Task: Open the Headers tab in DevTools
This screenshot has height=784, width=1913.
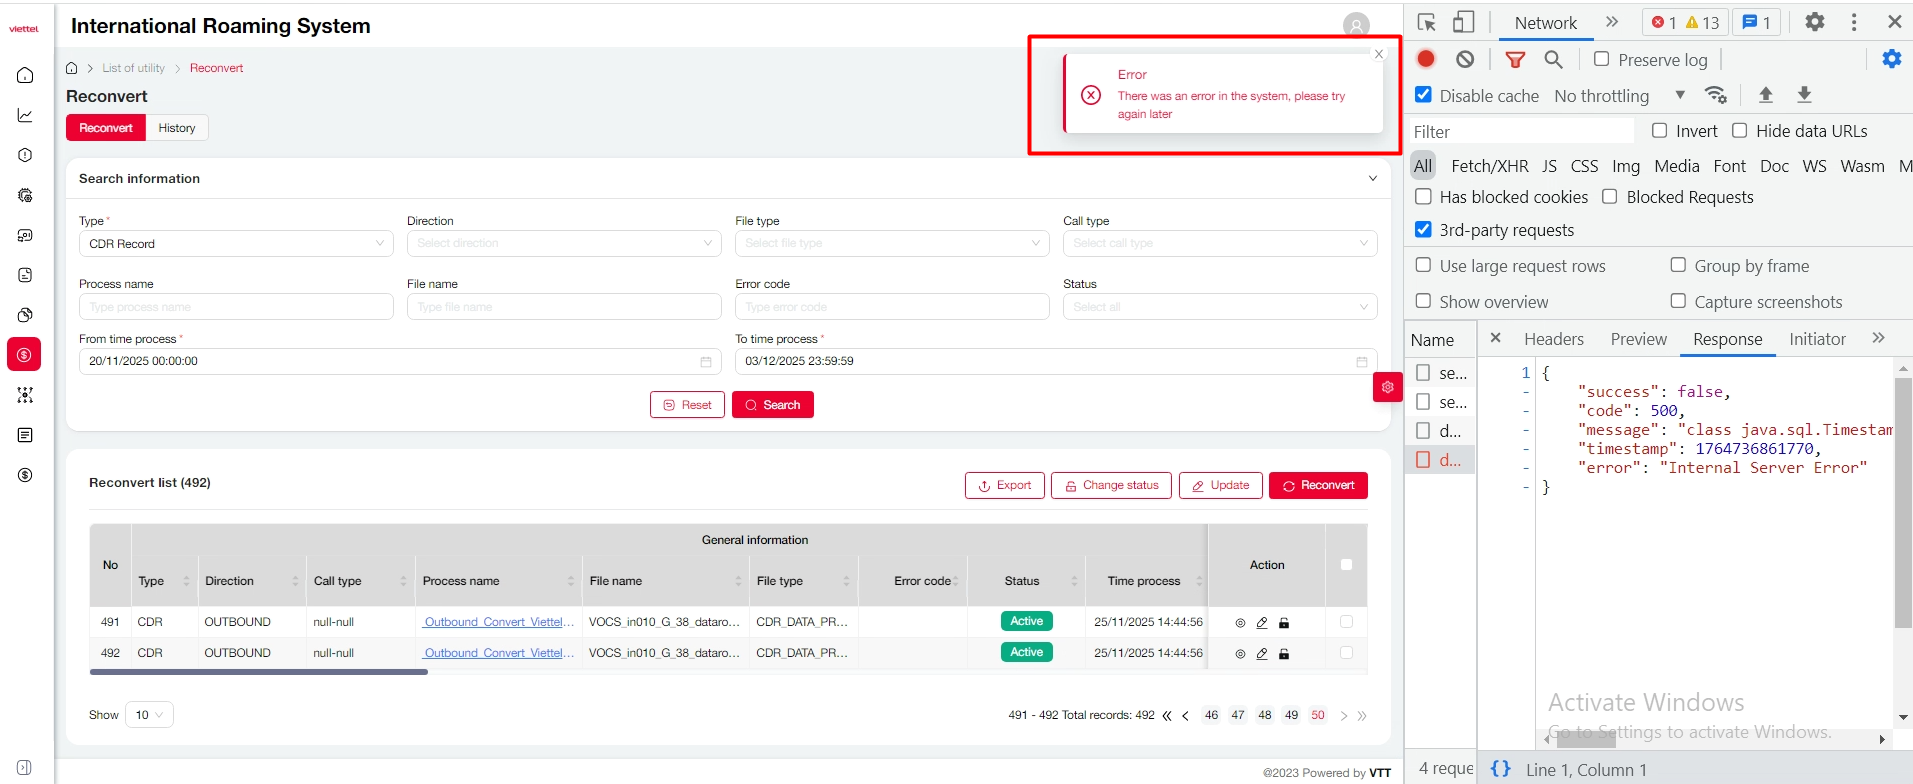Action: point(1553,339)
